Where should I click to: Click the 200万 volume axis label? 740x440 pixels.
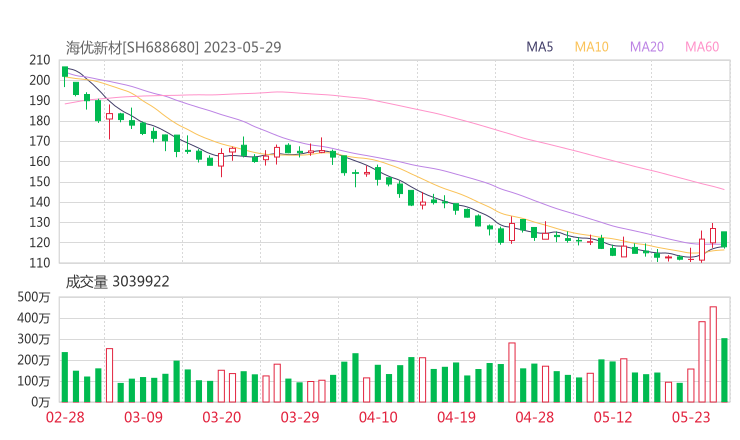[34, 360]
